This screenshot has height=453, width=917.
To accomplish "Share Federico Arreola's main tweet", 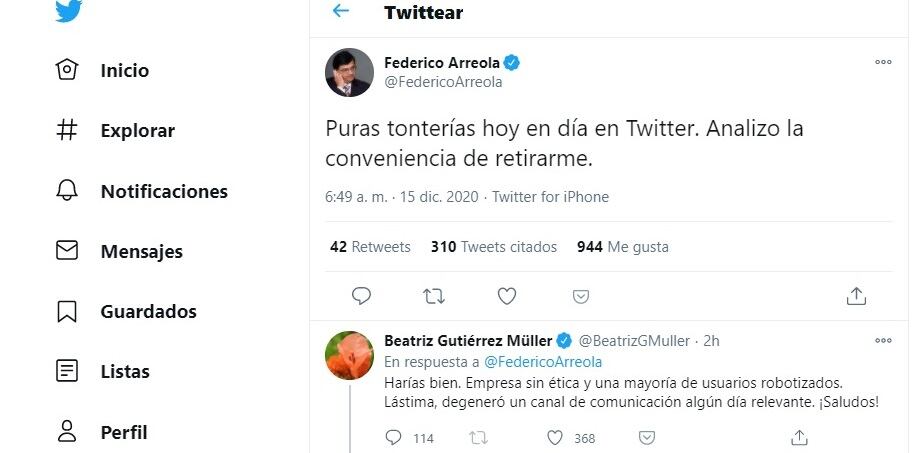I will click(856, 295).
